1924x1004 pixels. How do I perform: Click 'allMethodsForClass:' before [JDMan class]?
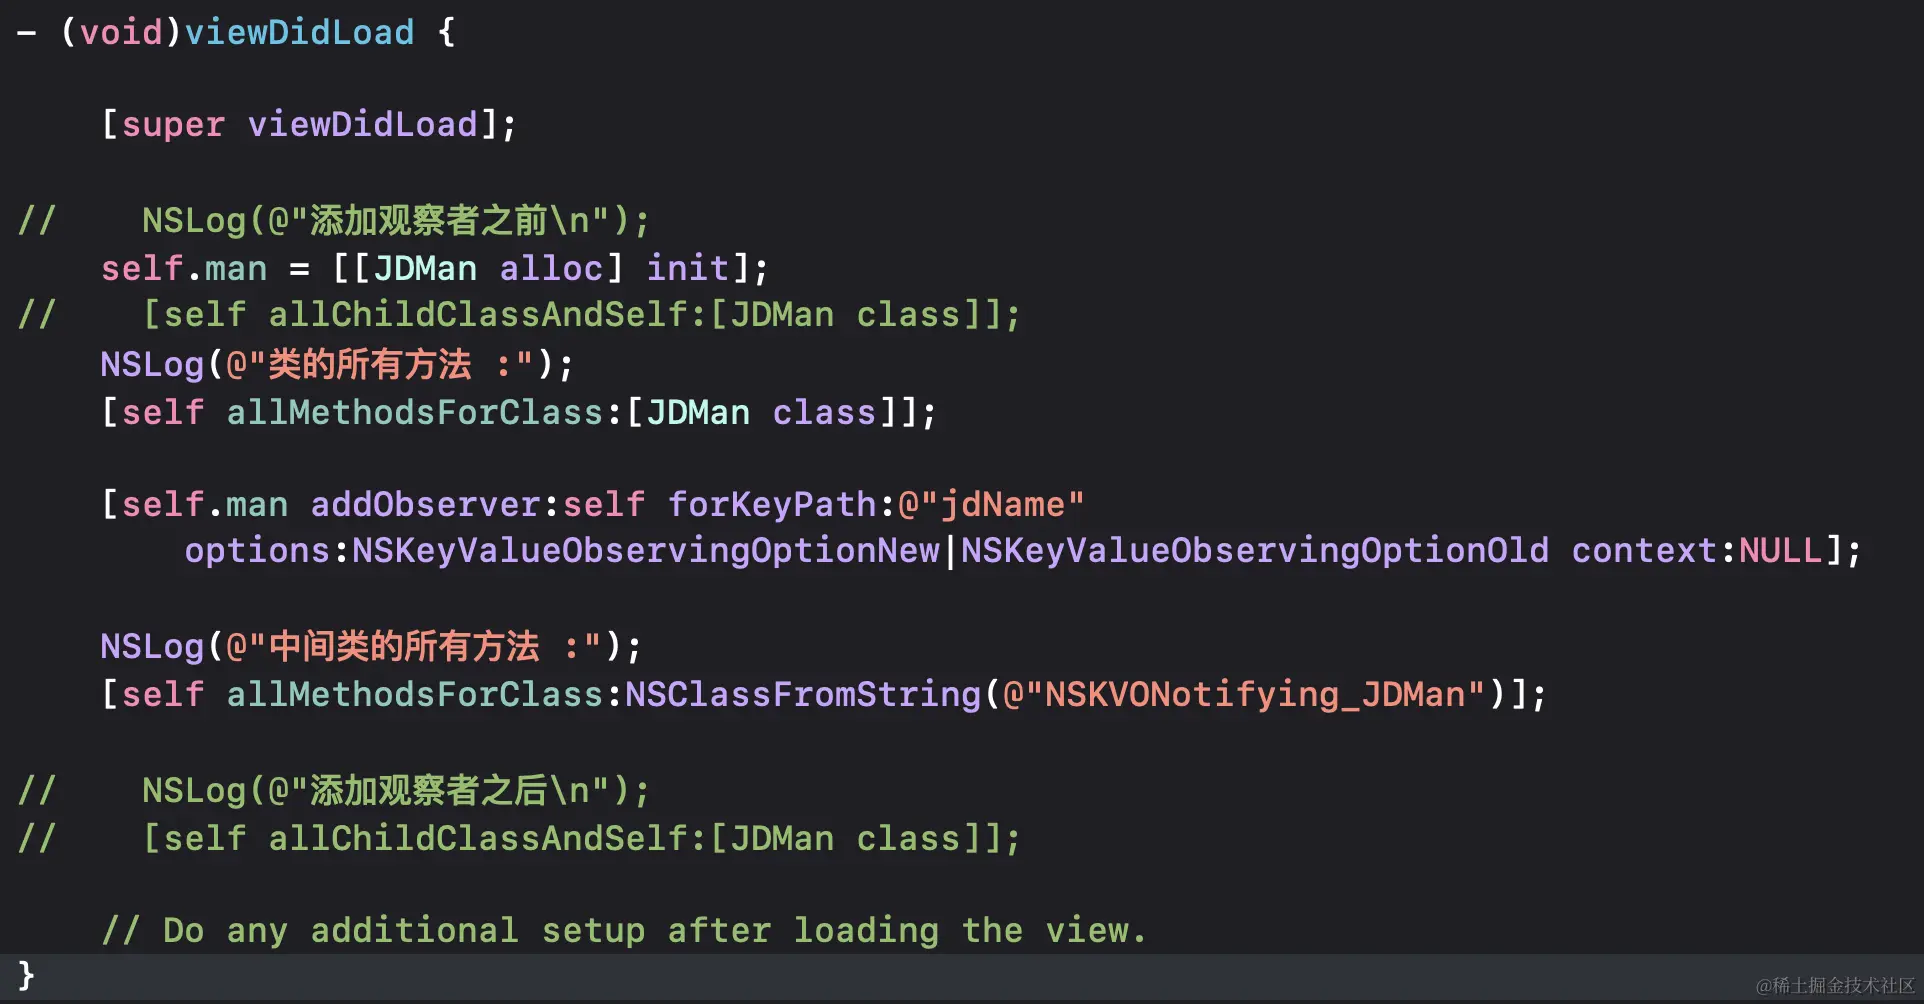[425, 412]
